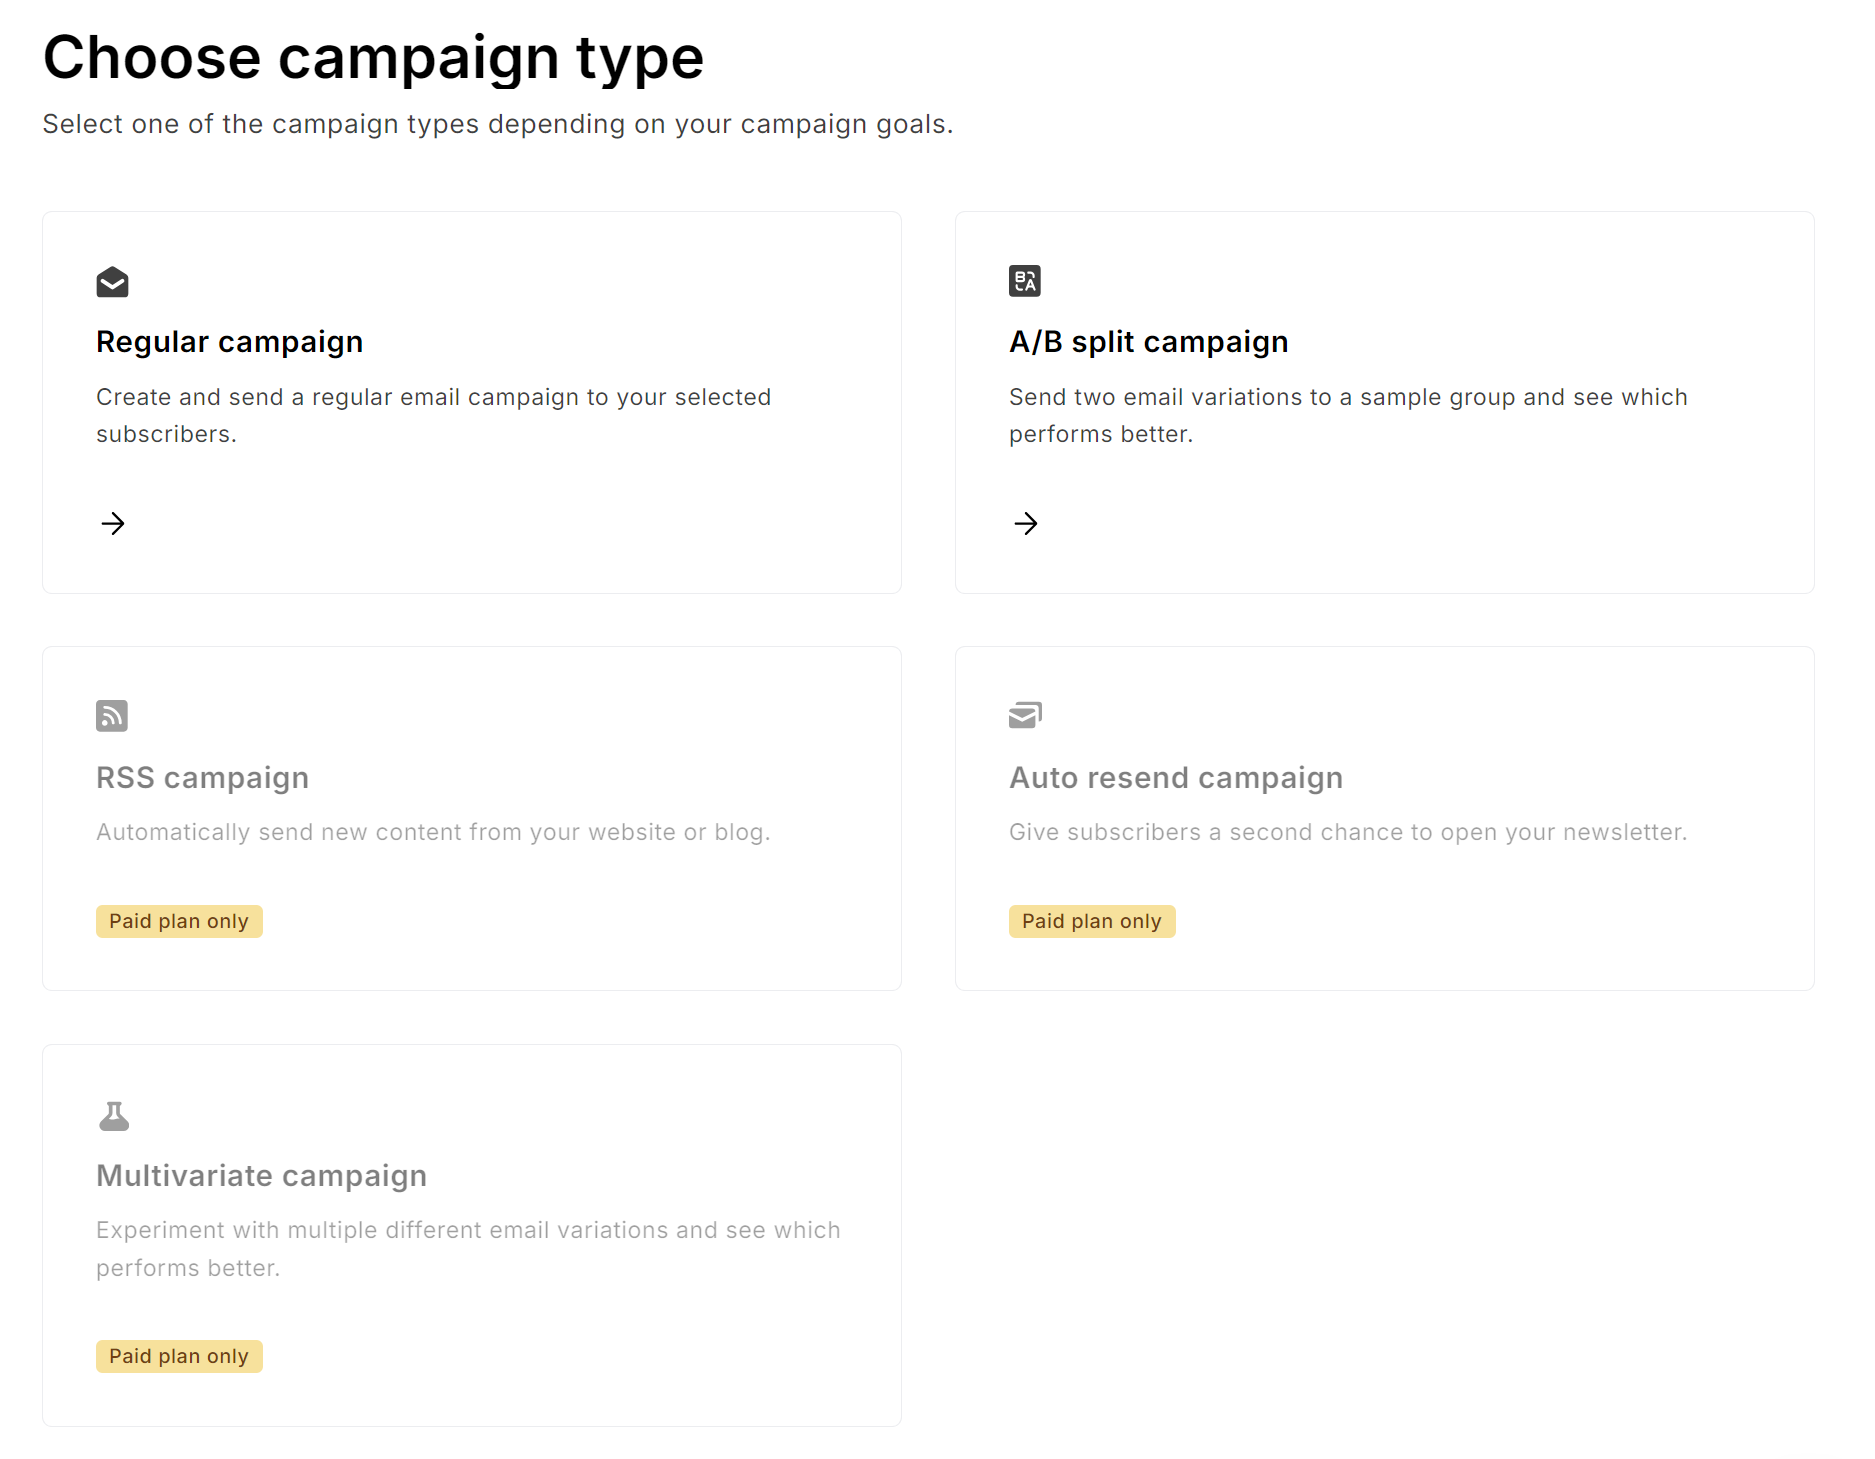Click the Regular campaign heading
The image size is (1875, 1459).
[x=229, y=341]
